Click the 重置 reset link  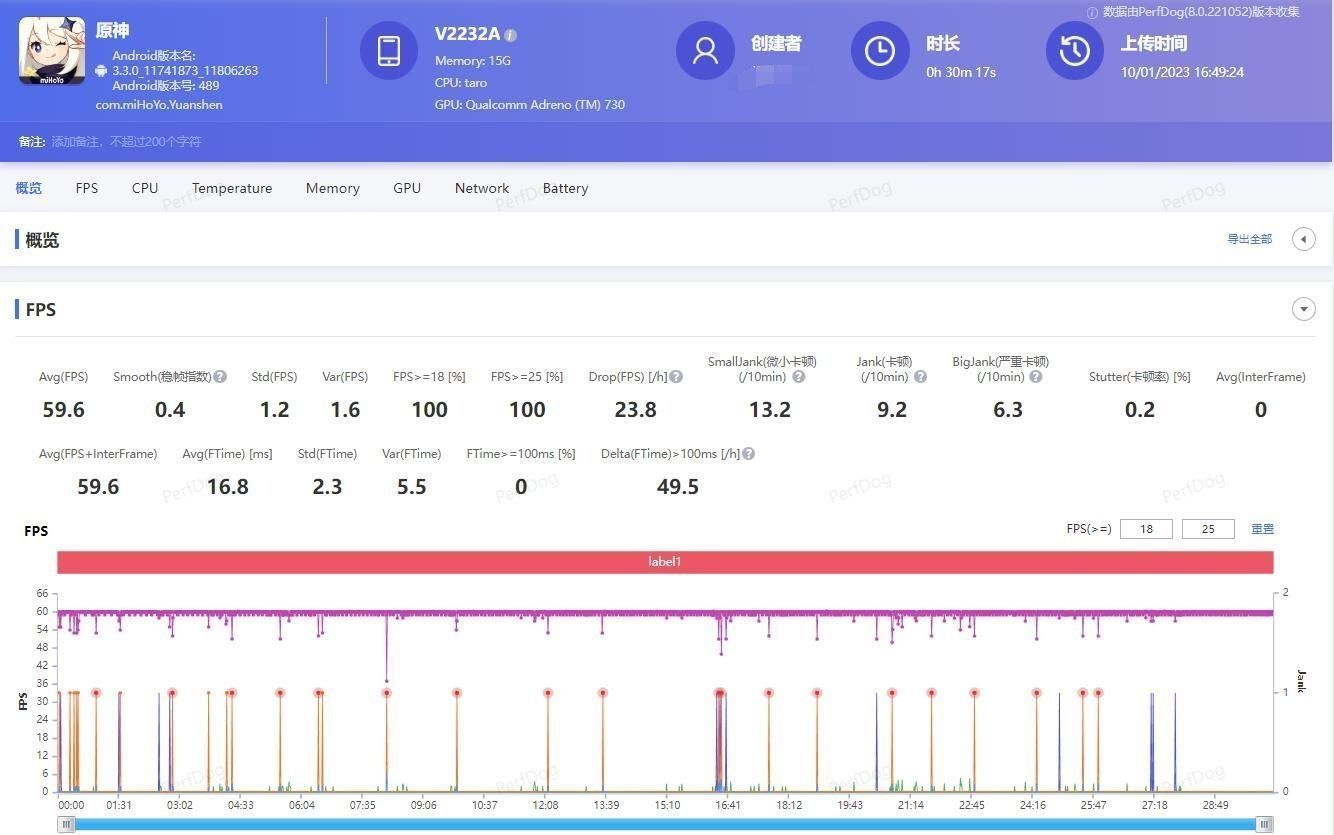[1262, 529]
